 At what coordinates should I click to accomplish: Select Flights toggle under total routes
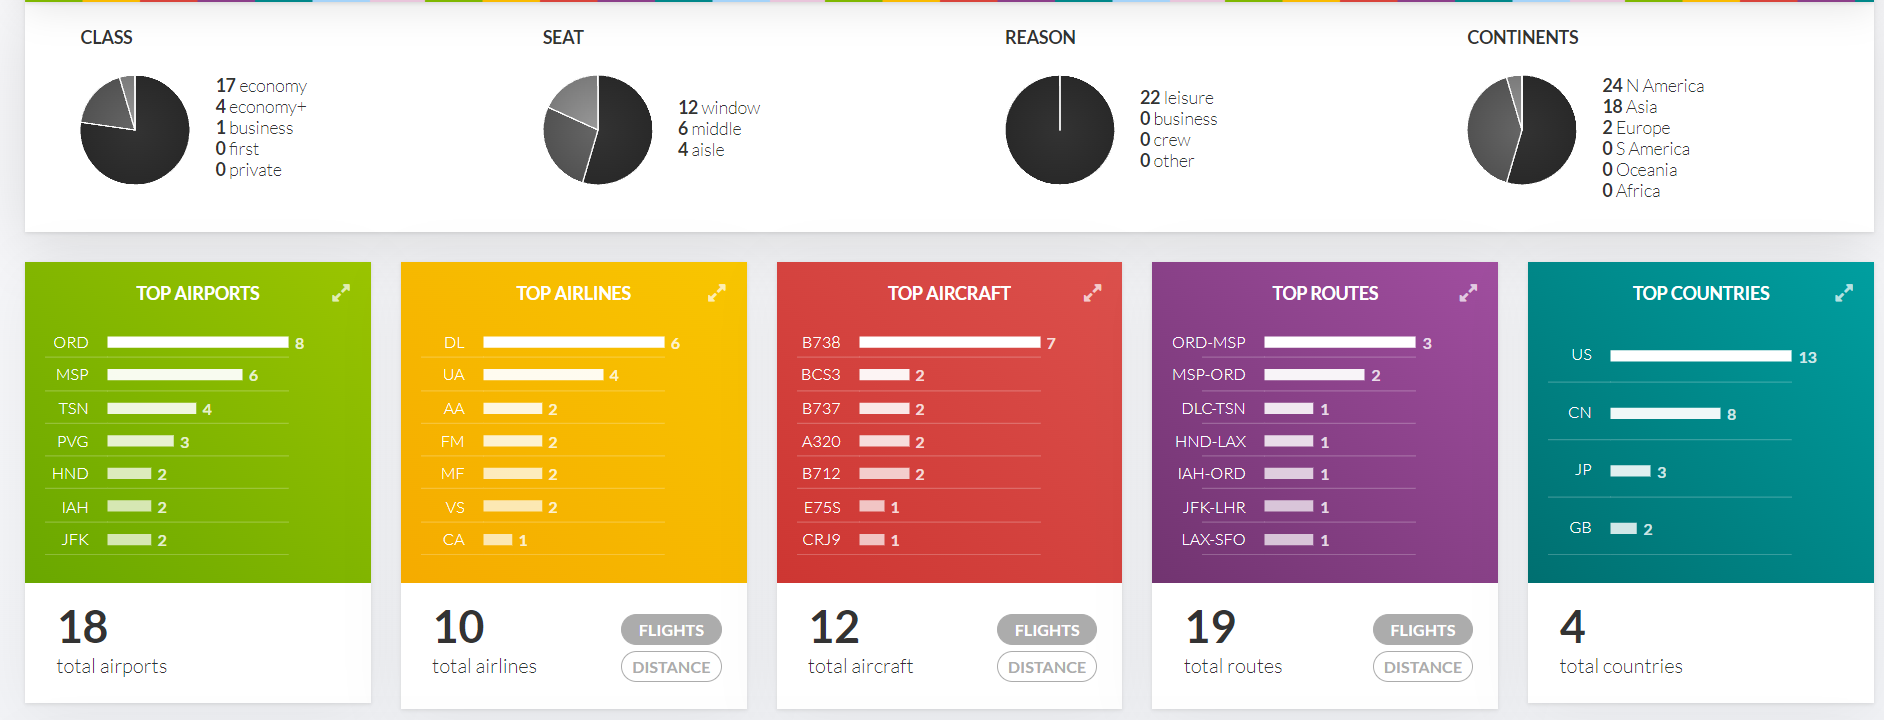tap(1423, 630)
